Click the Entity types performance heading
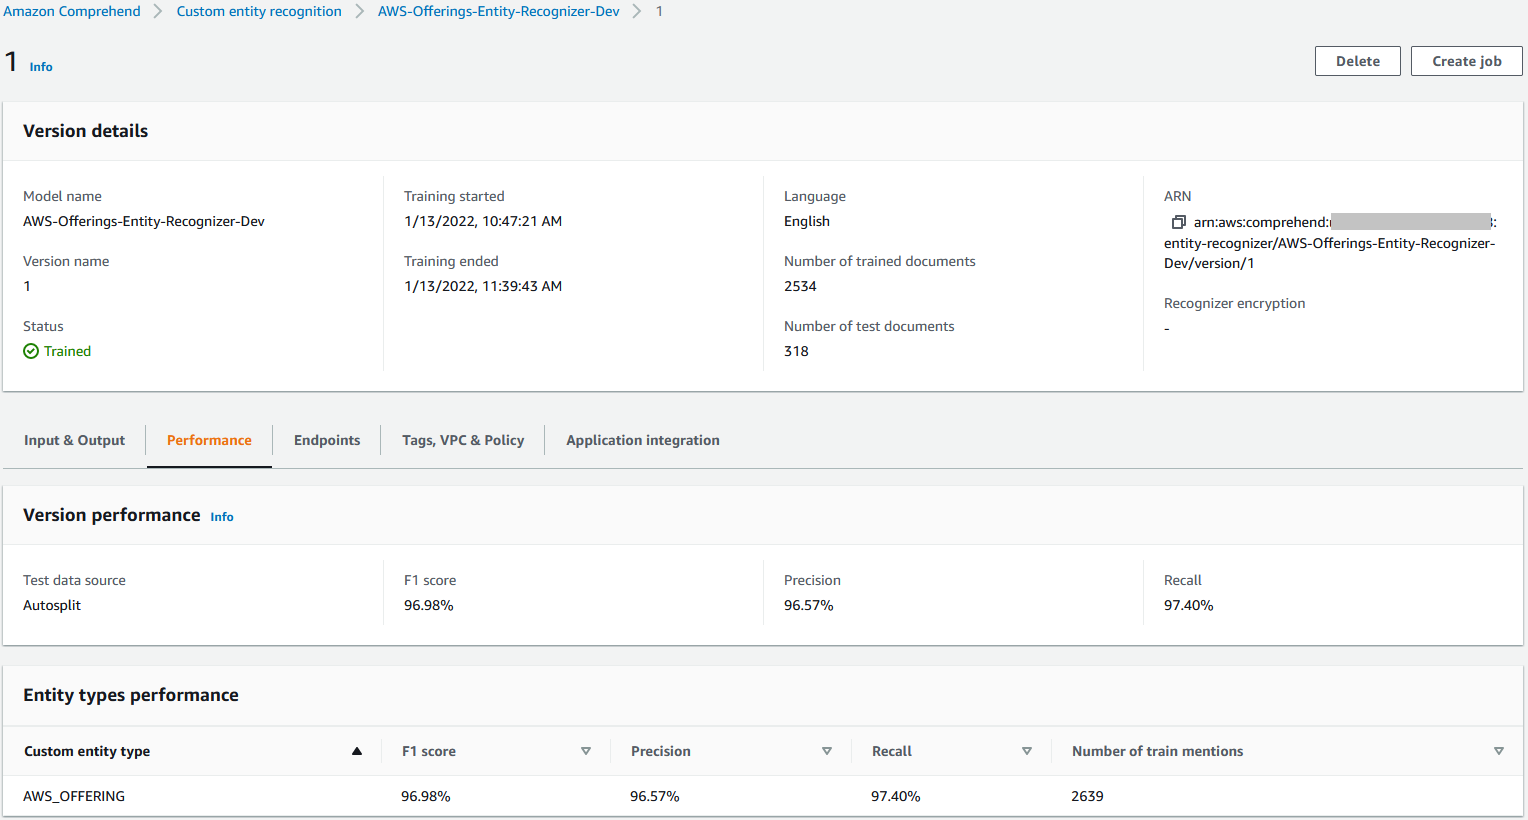The height and width of the screenshot is (820, 1528). click(x=131, y=695)
